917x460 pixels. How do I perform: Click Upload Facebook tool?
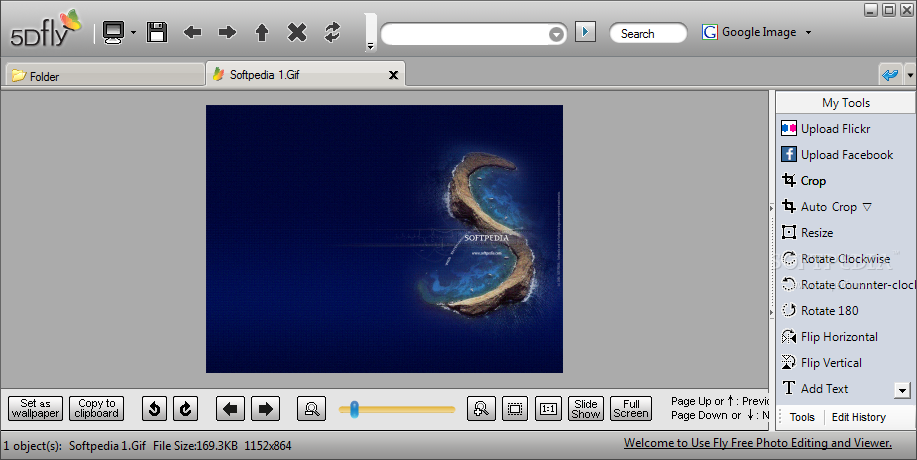(x=837, y=154)
